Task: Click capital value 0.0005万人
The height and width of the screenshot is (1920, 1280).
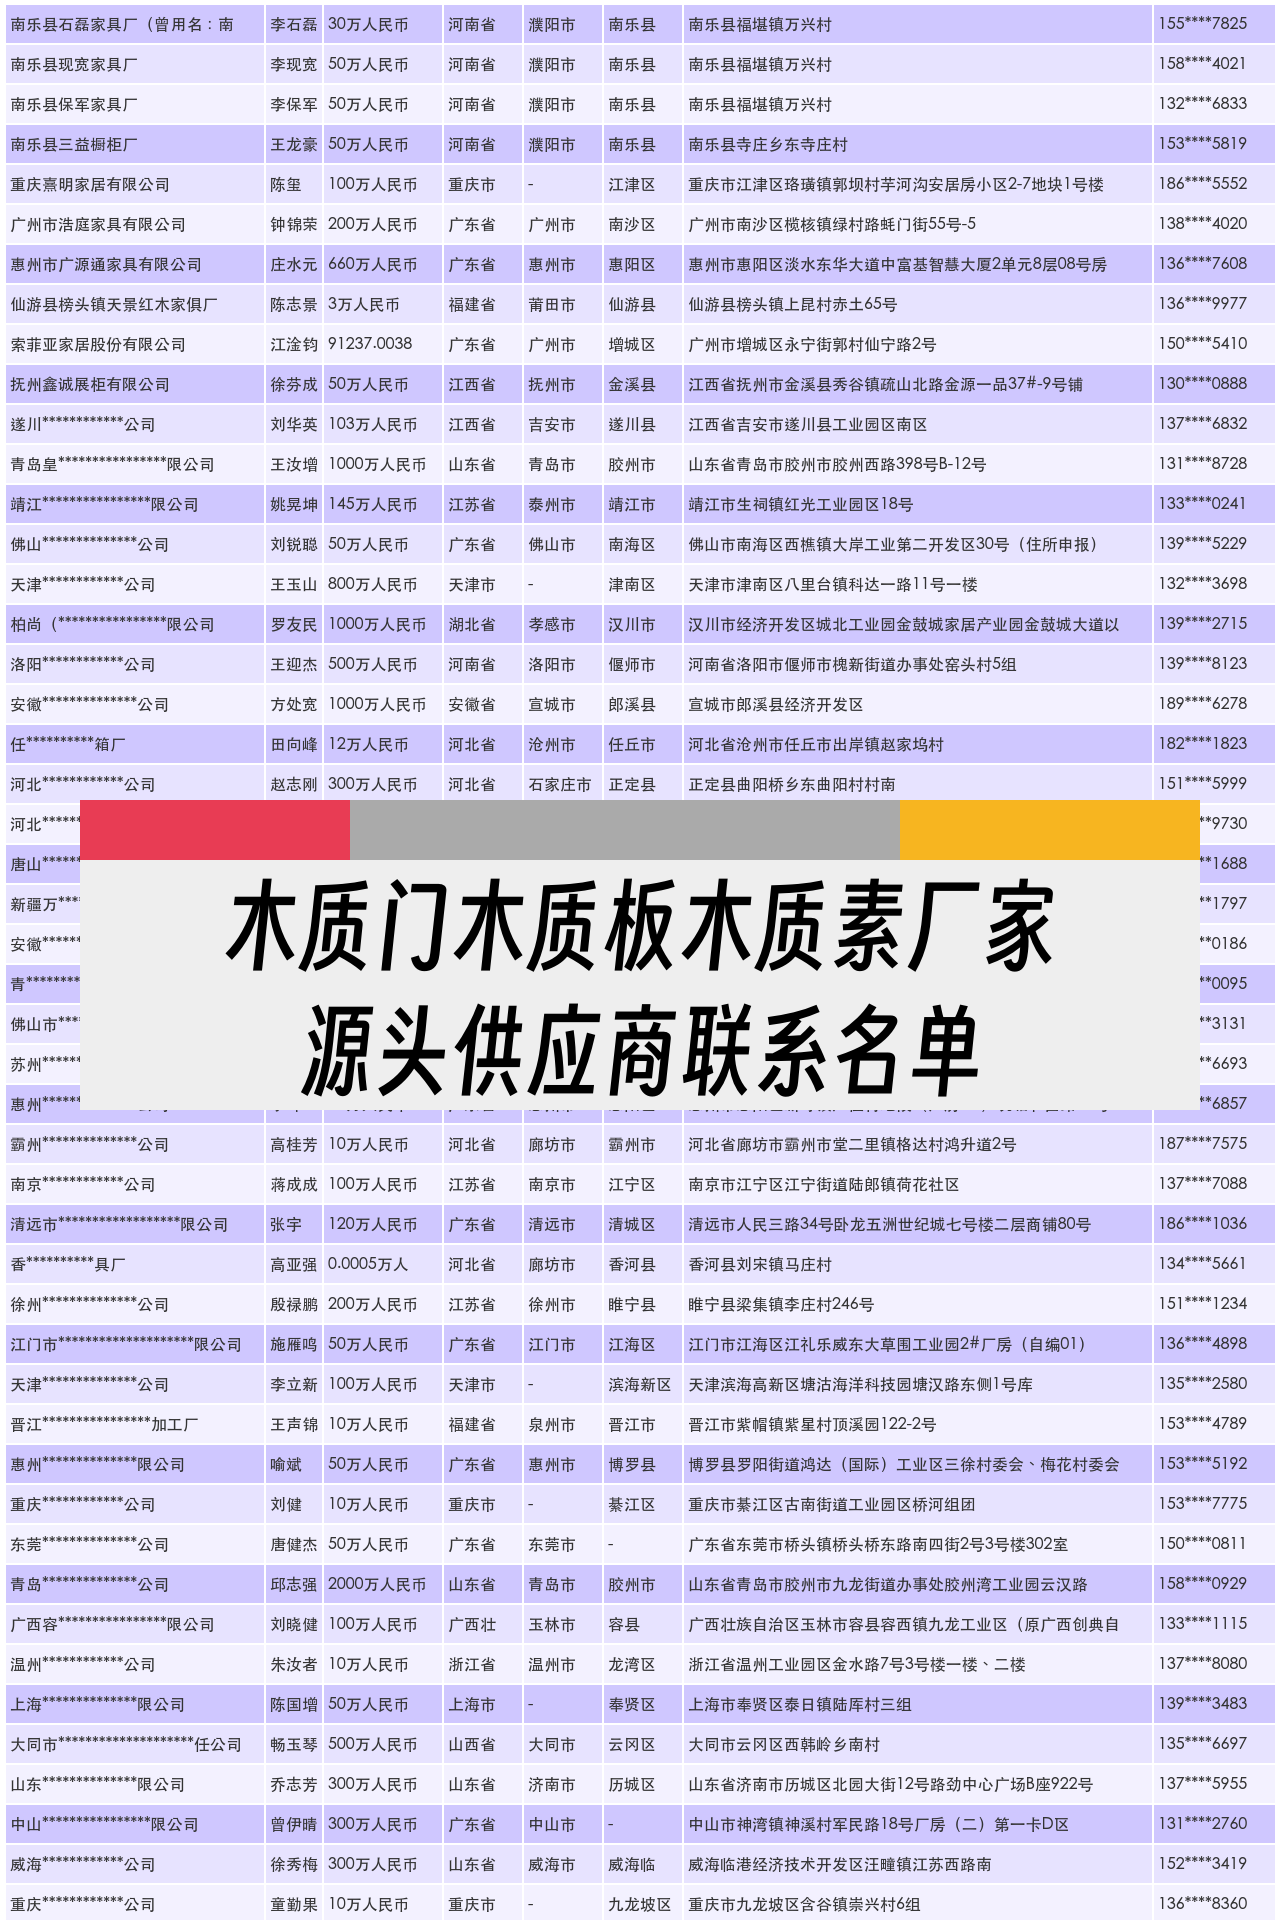Action: tap(368, 1264)
